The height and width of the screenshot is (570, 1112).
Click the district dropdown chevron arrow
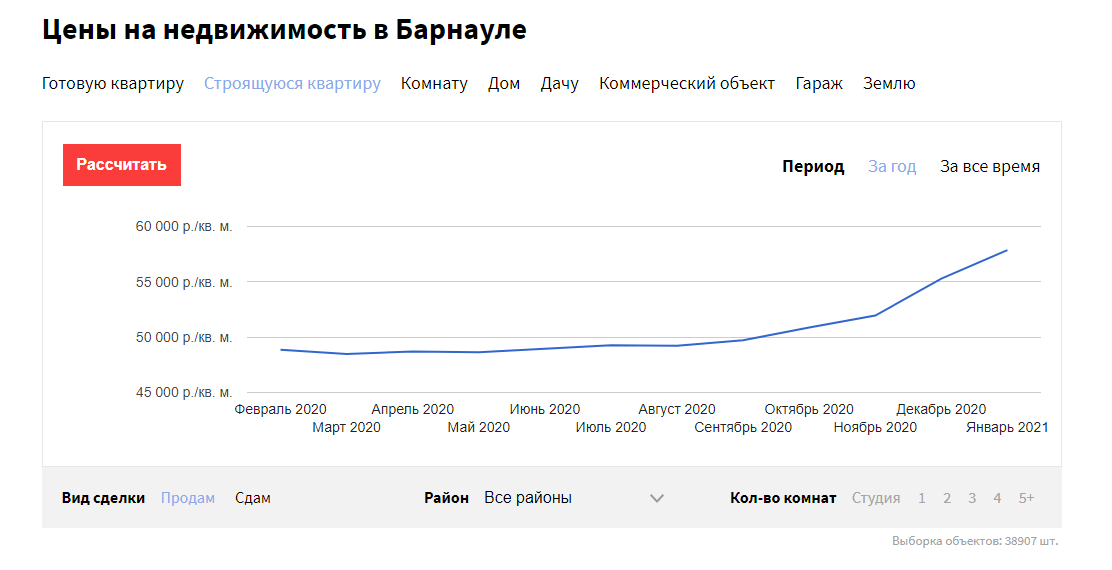[x=657, y=498]
